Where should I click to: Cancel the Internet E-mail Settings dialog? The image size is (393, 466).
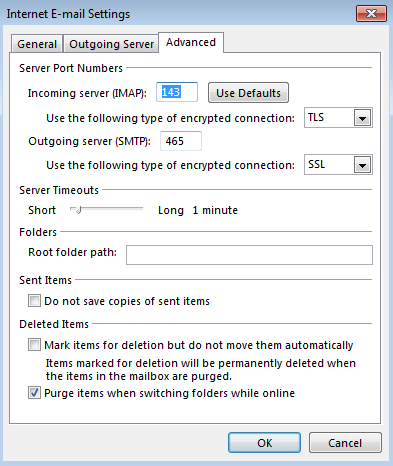[345, 443]
